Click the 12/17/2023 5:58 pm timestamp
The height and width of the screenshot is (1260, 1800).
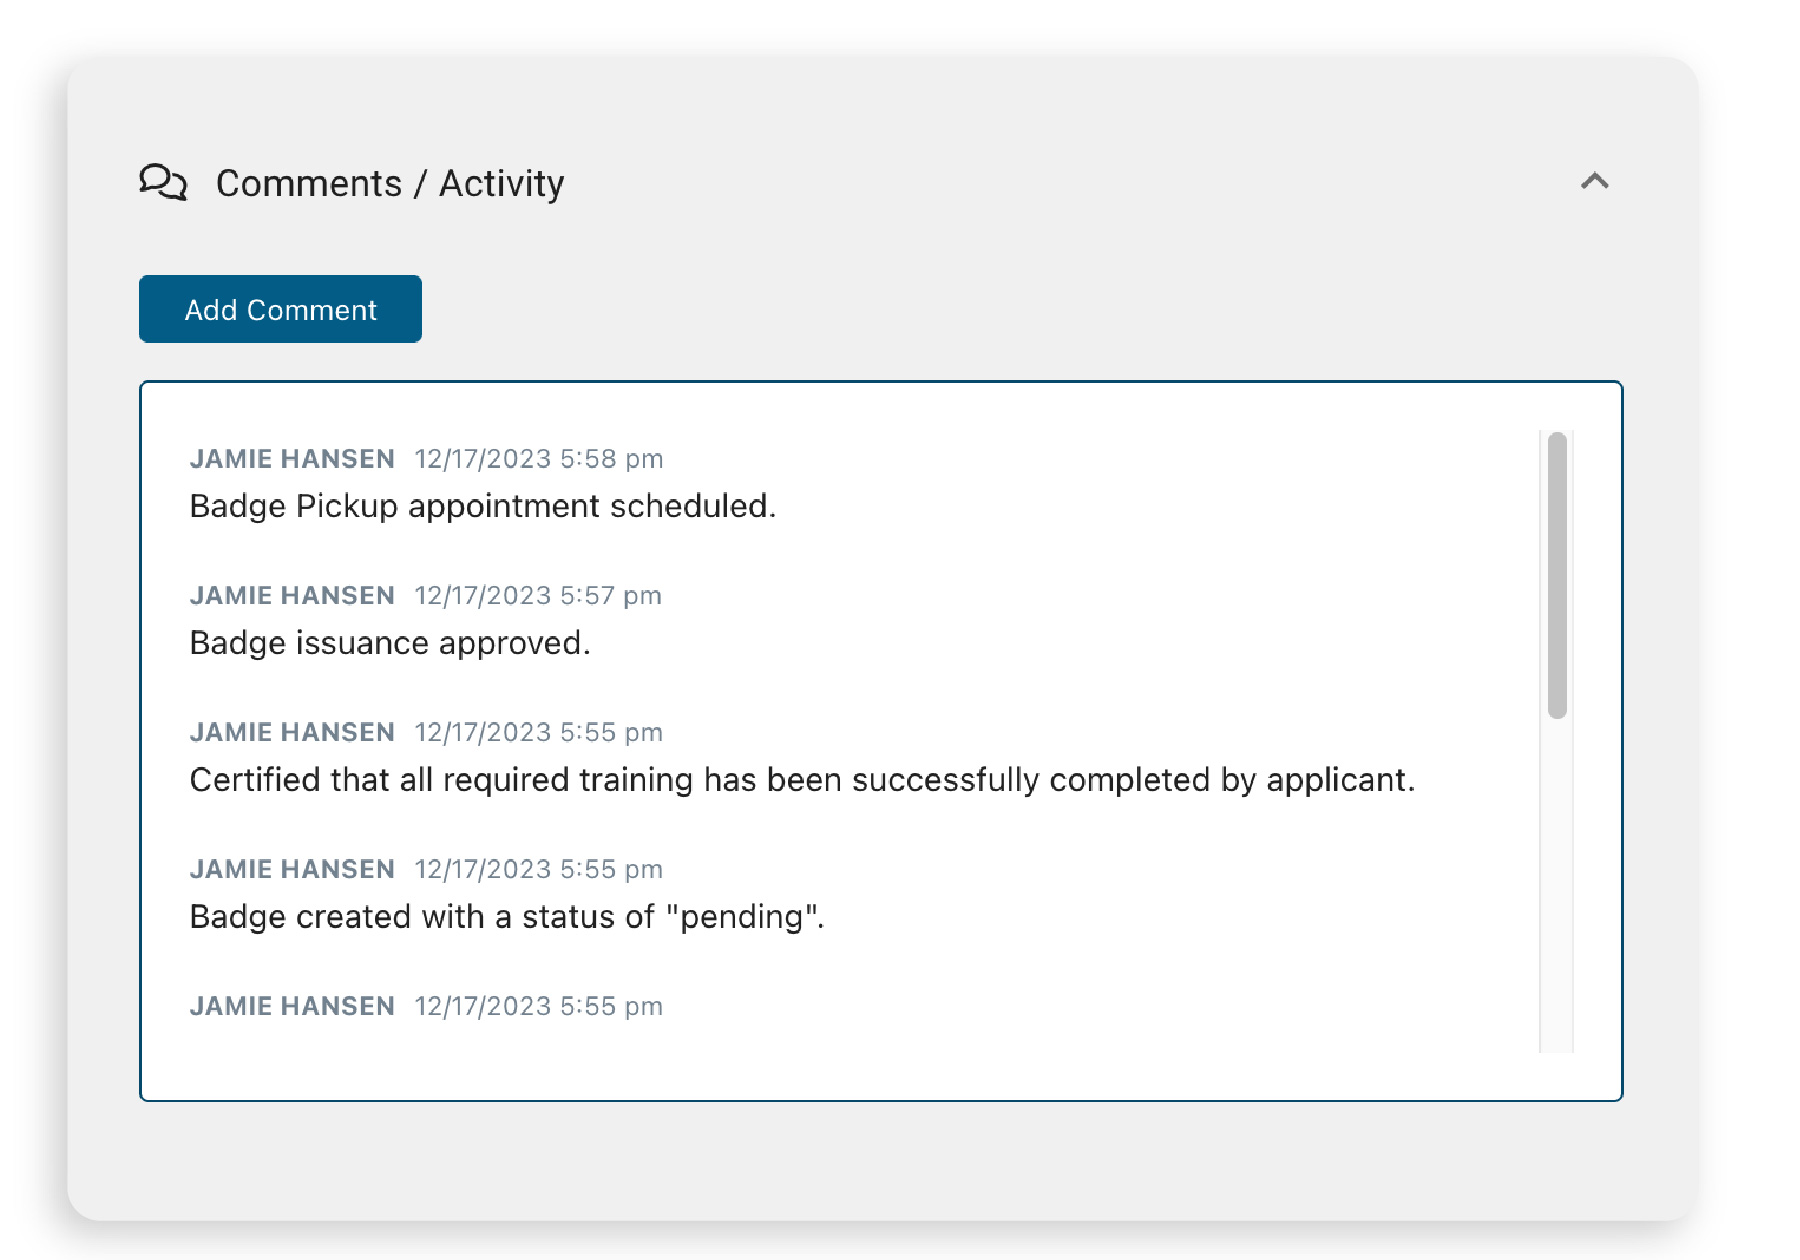pos(539,459)
